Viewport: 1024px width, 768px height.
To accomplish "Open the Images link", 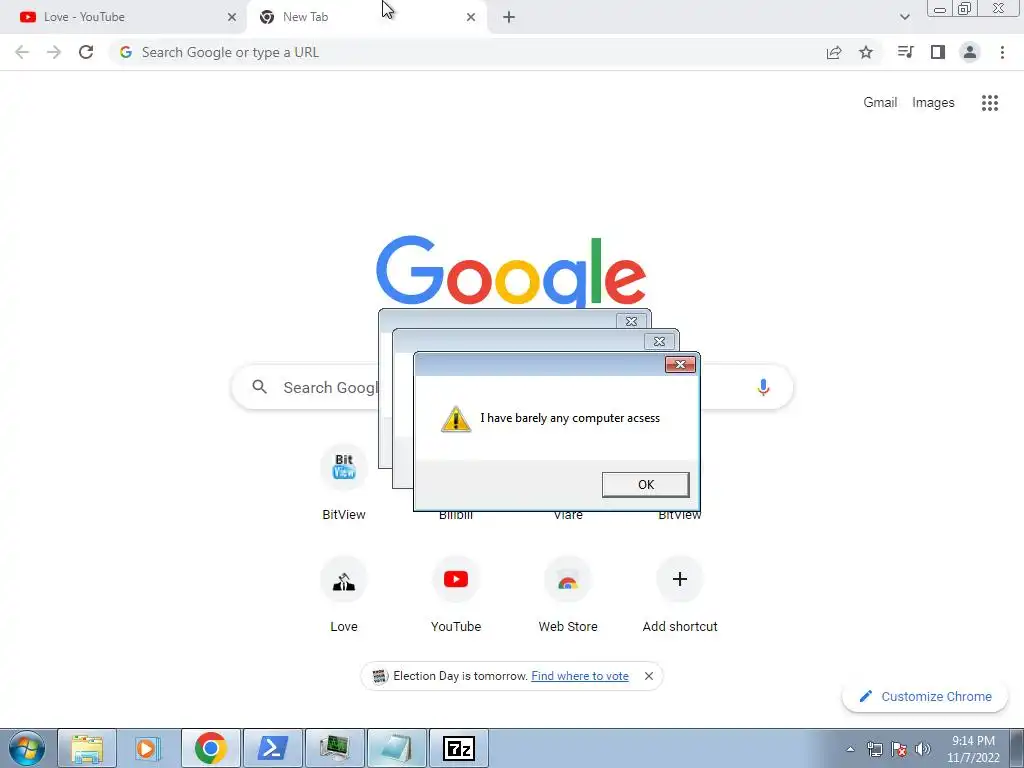I will coord(933,103).
